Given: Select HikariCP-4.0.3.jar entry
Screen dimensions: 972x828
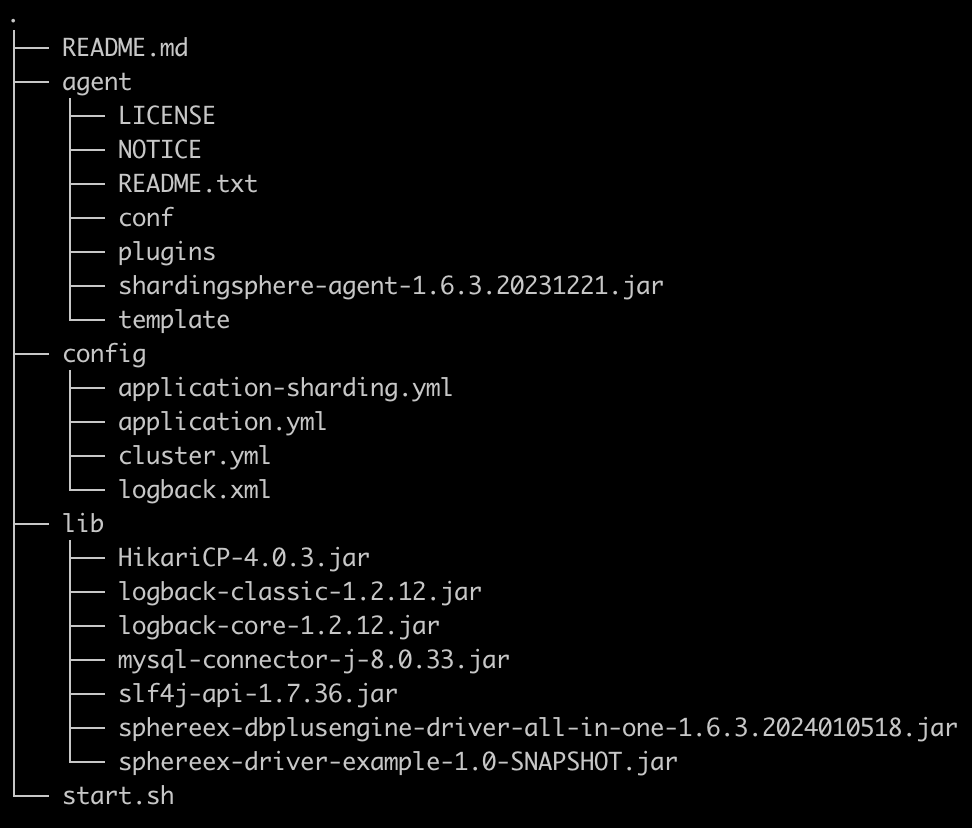Looking at the screenshot, I should 243,557.
